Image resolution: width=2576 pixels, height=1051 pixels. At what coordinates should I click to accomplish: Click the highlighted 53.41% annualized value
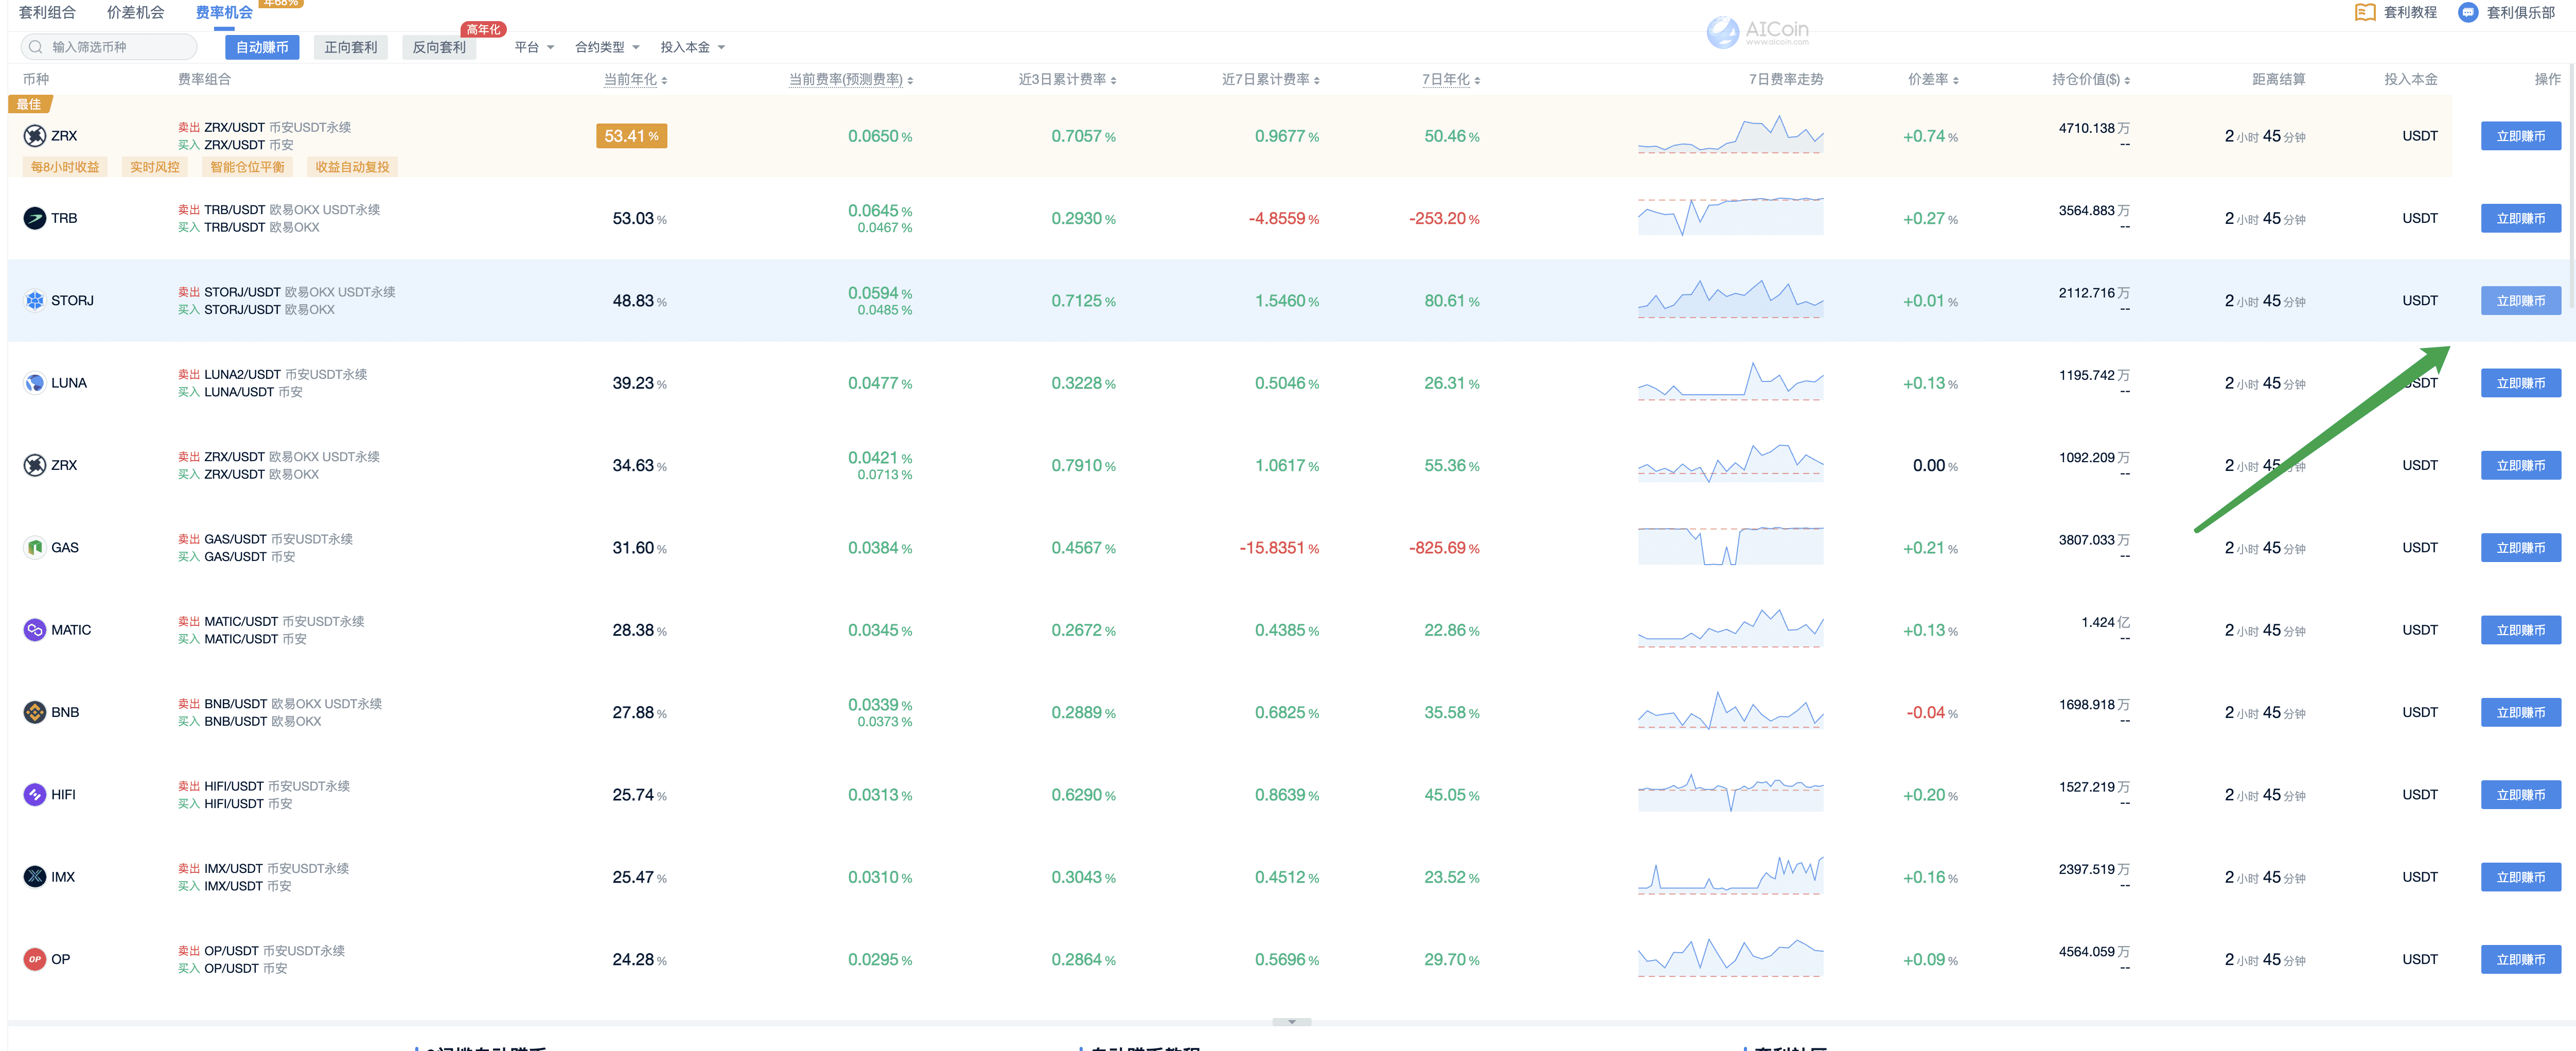pyautogui.click(x=631, y=136)
